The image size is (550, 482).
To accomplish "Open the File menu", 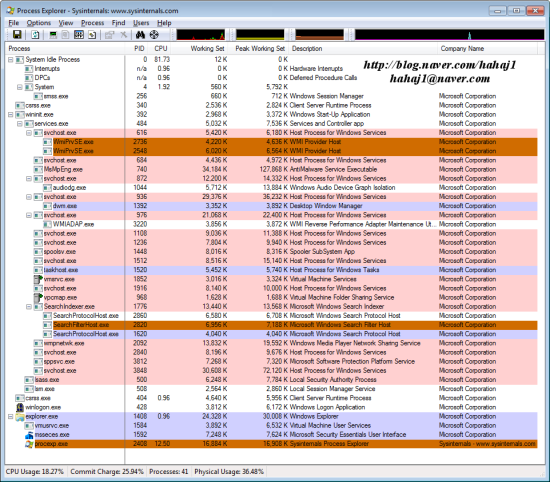I will coord(14,23).
